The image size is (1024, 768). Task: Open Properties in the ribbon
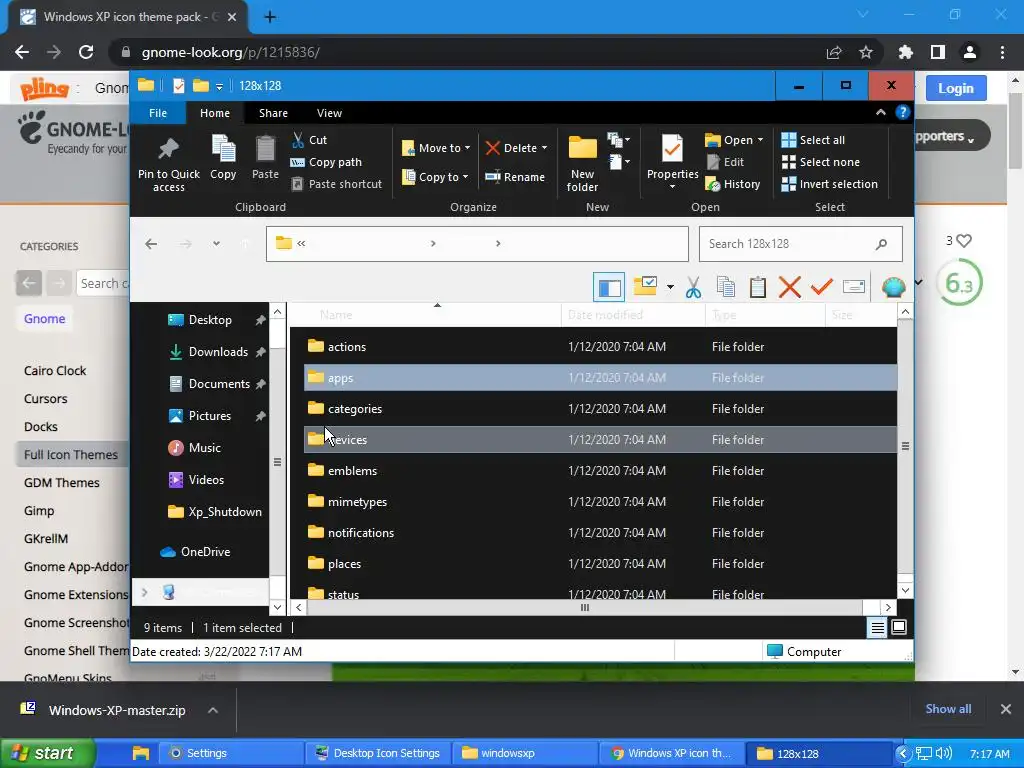click(x=672, y=162)
